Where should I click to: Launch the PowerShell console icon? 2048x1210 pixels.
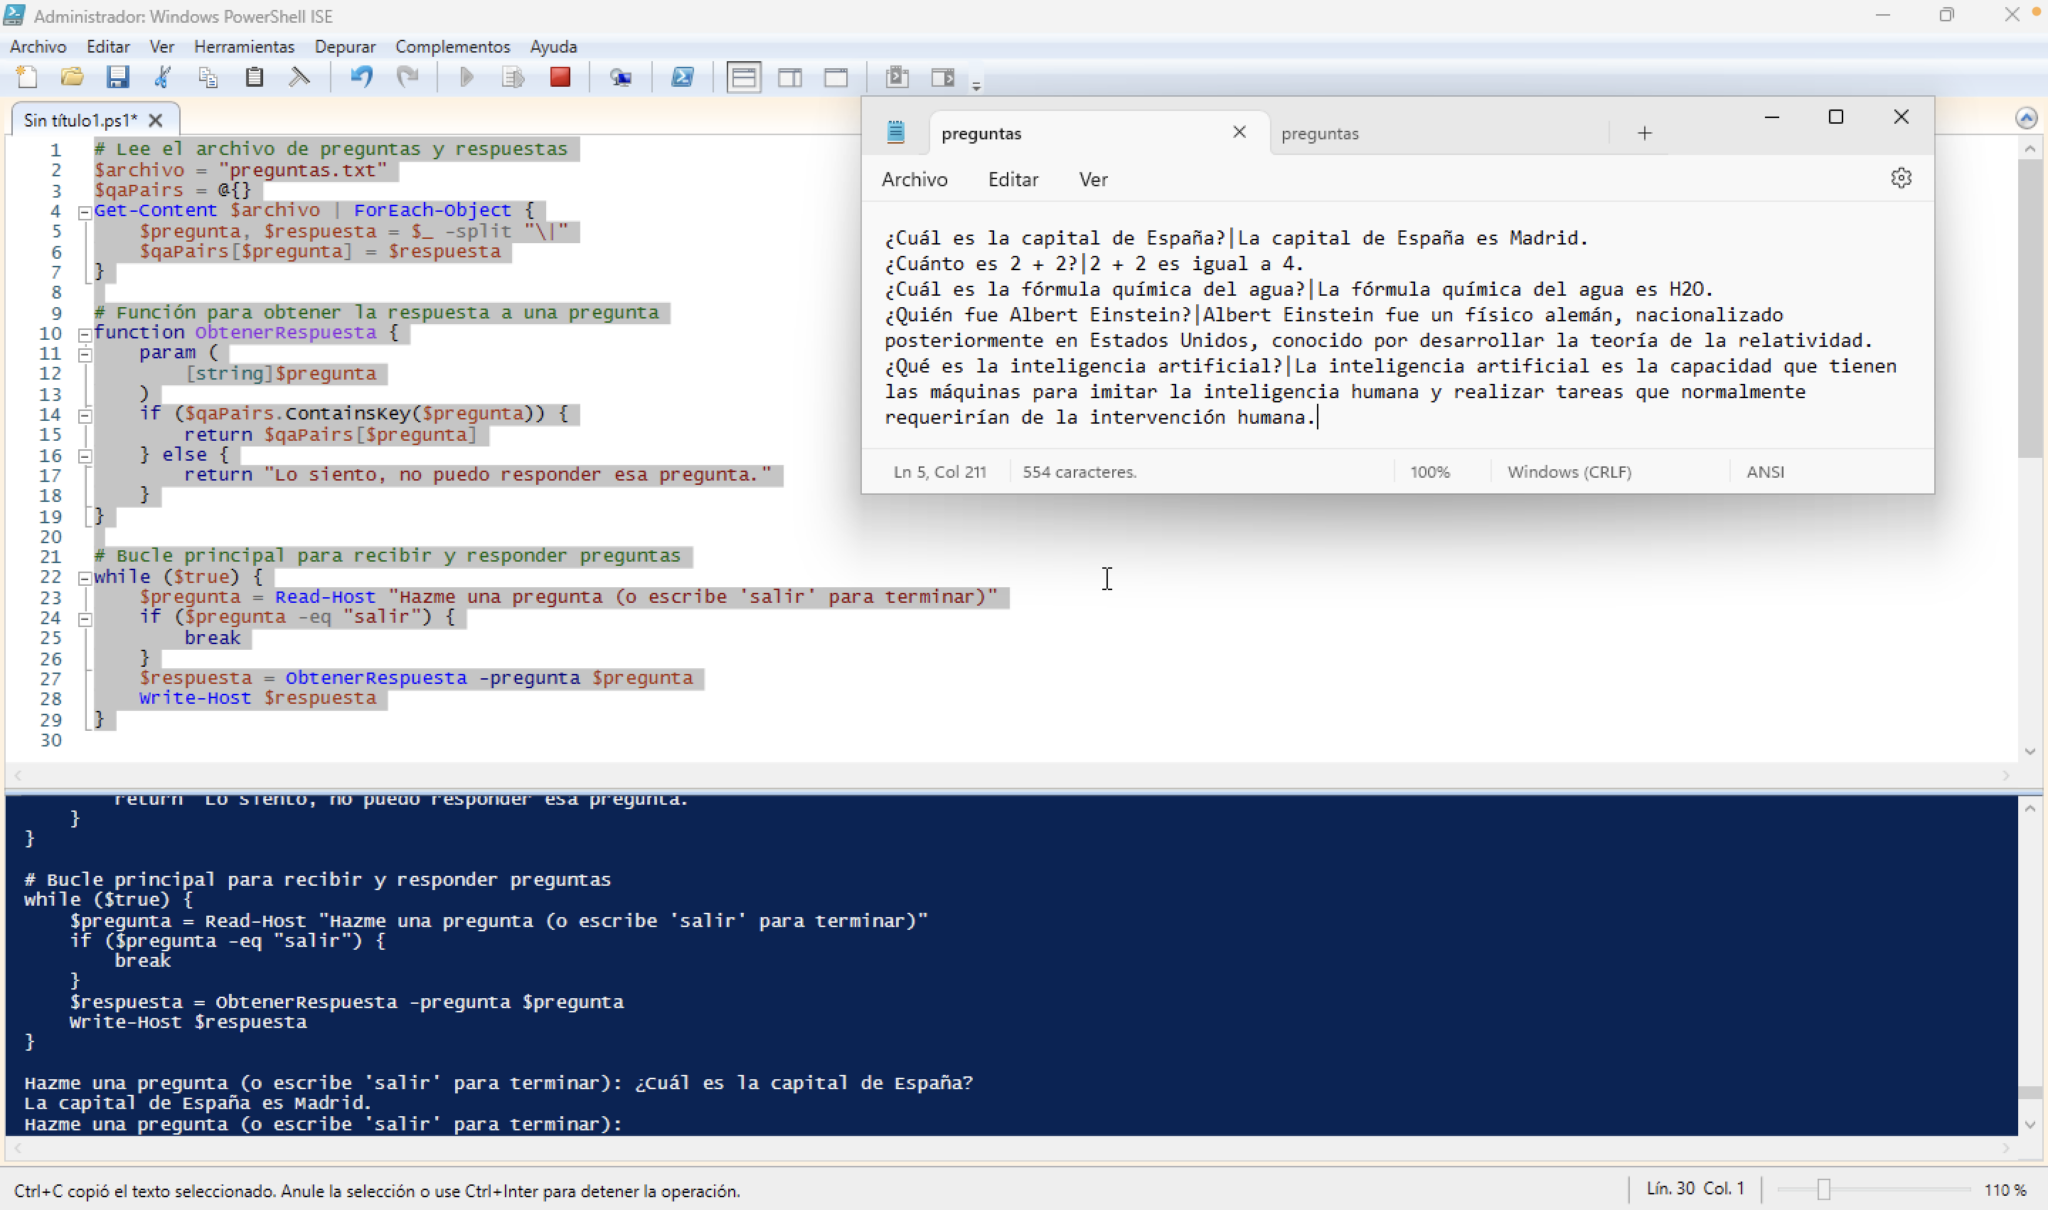[682, 77]
